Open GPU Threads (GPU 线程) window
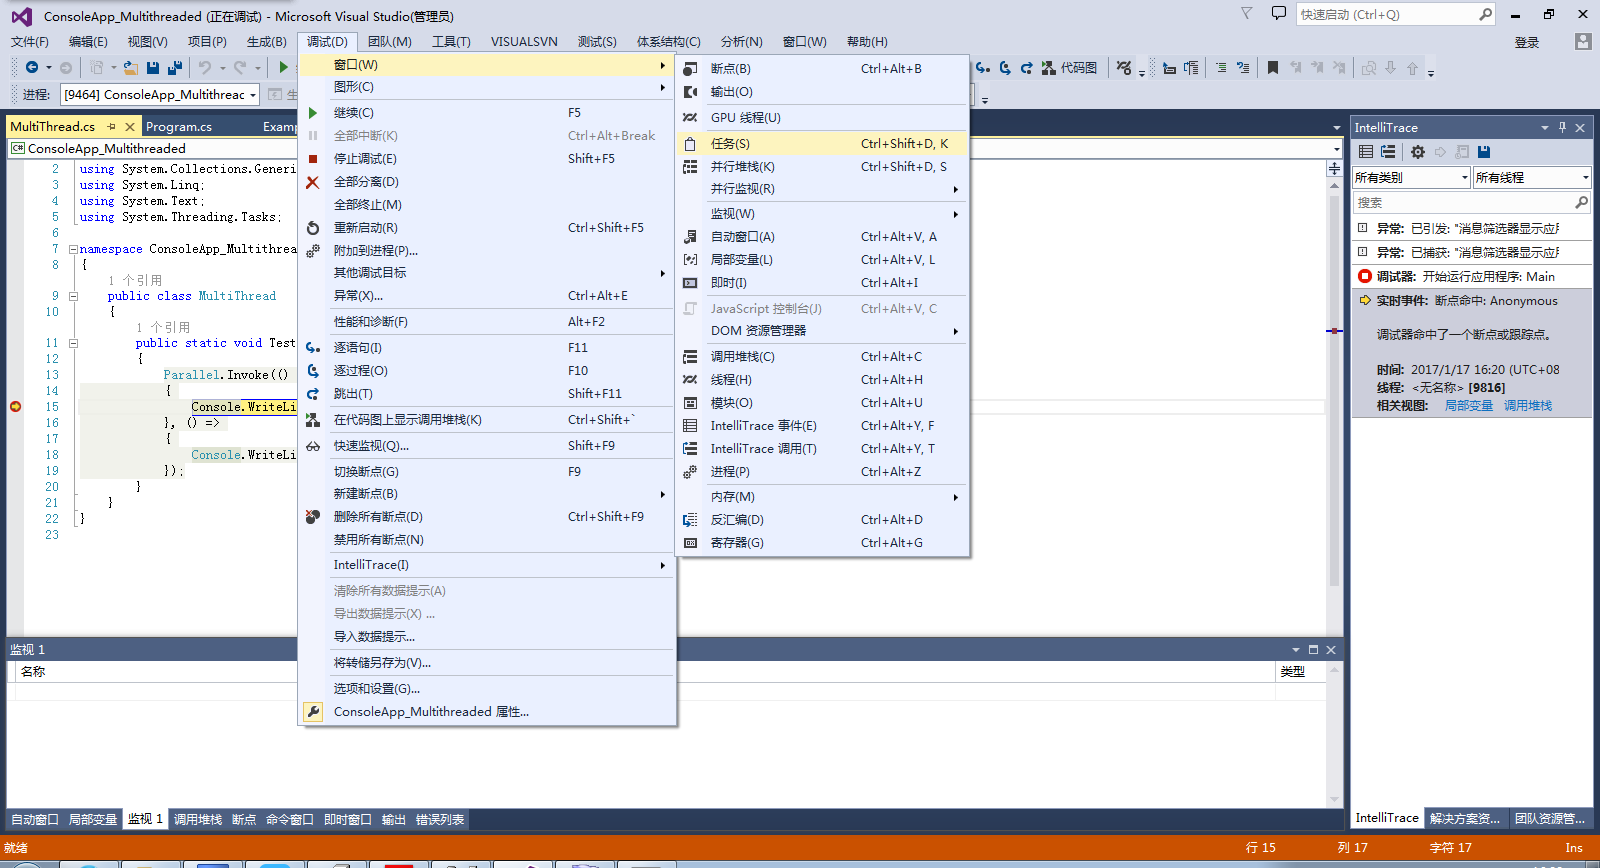Image resolution: width=1600 pixels, height=868 pixels. tap(822, 118)
